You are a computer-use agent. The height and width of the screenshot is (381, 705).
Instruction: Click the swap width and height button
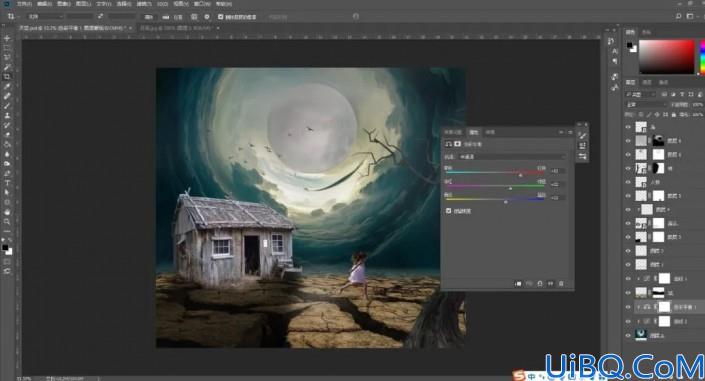[100, 17]
